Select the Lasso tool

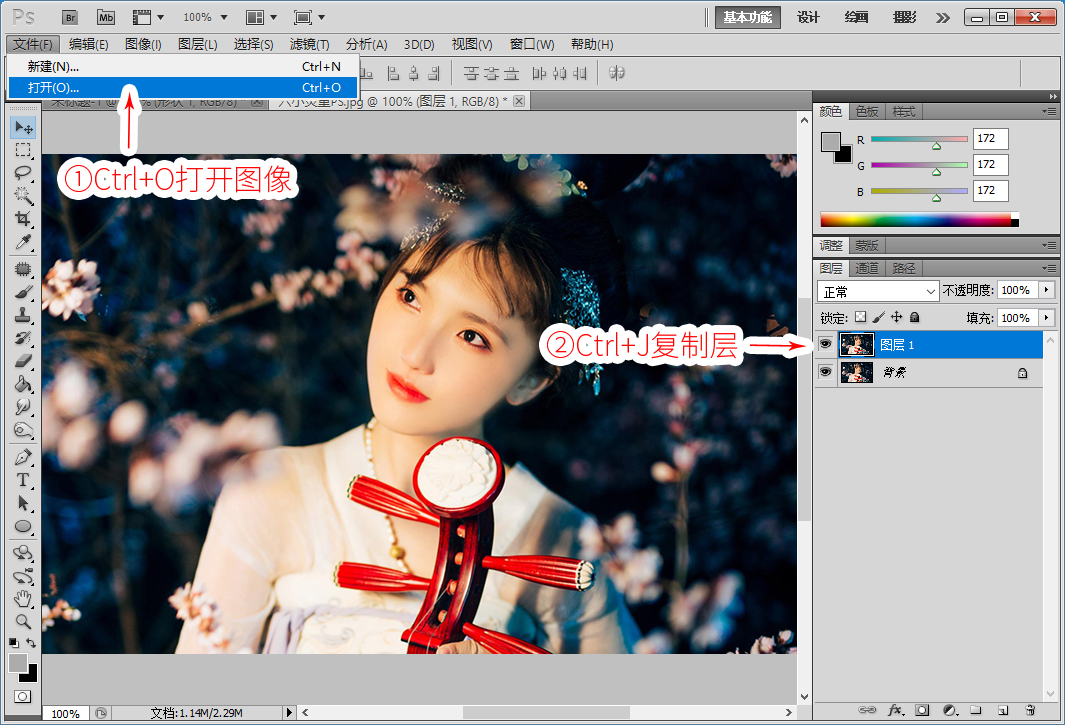[23, 172]
